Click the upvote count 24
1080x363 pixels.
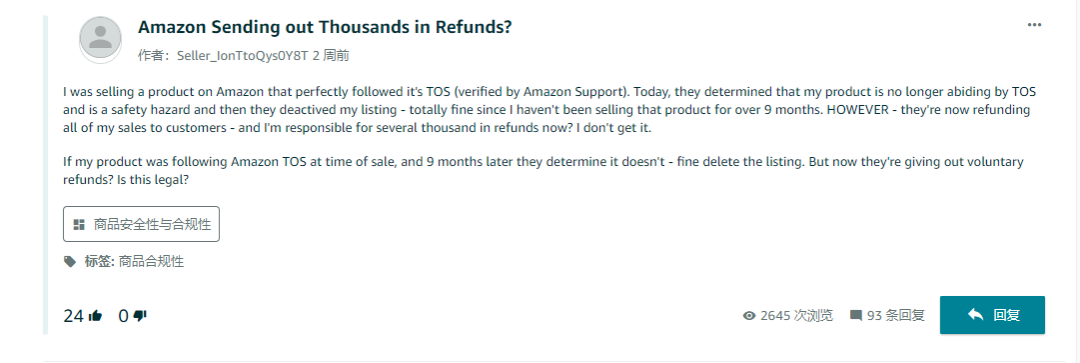pos(74,316)
